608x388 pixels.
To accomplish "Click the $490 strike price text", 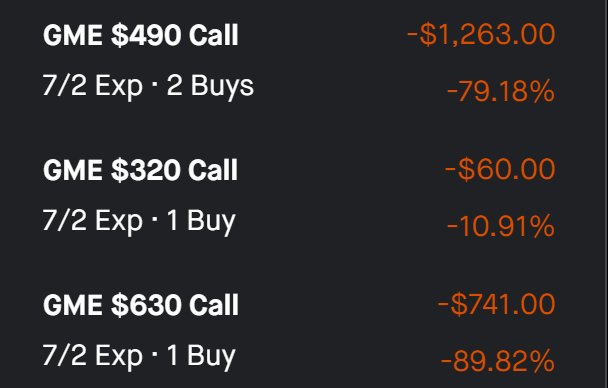I will [x=146, y=35].
